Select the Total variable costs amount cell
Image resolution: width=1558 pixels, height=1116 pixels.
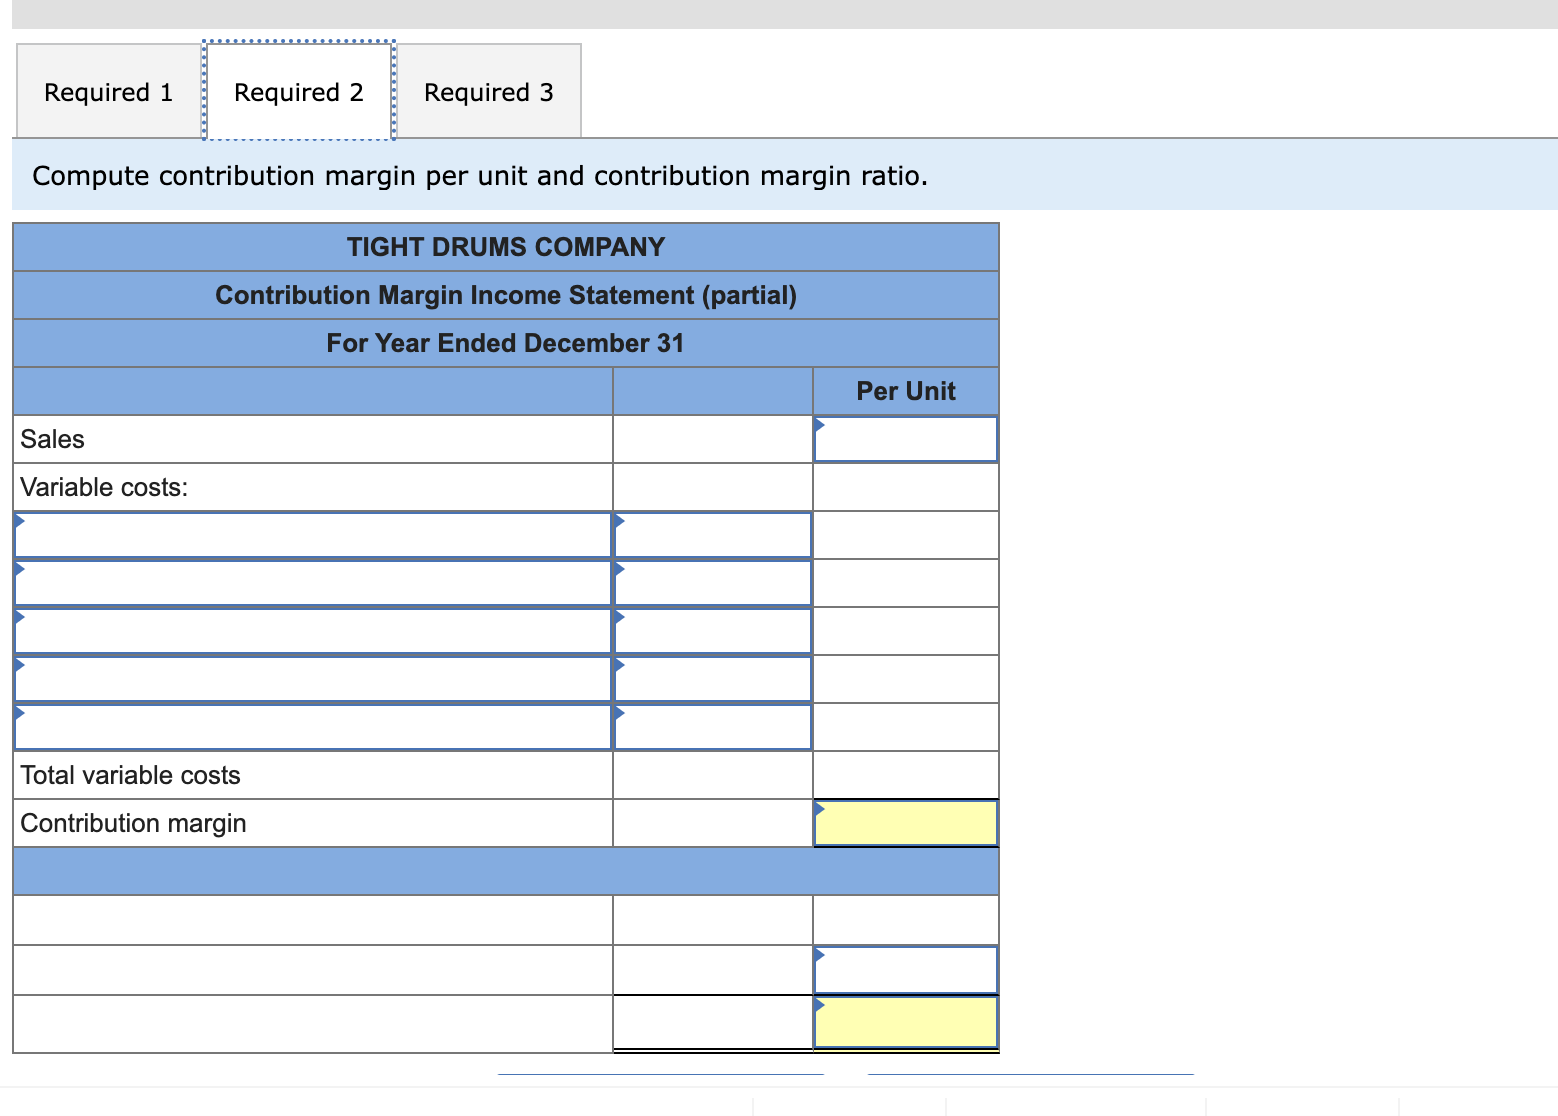(711, 774)
